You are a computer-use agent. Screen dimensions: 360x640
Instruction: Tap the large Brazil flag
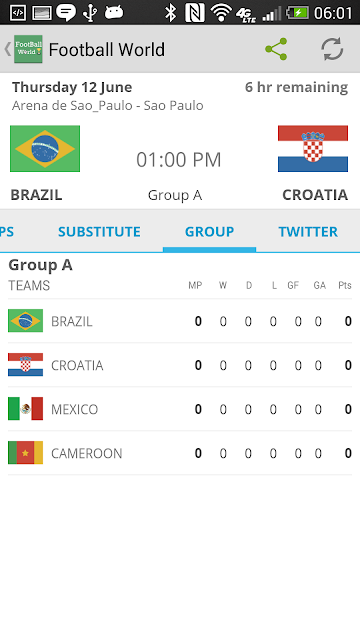click(45, 149)
